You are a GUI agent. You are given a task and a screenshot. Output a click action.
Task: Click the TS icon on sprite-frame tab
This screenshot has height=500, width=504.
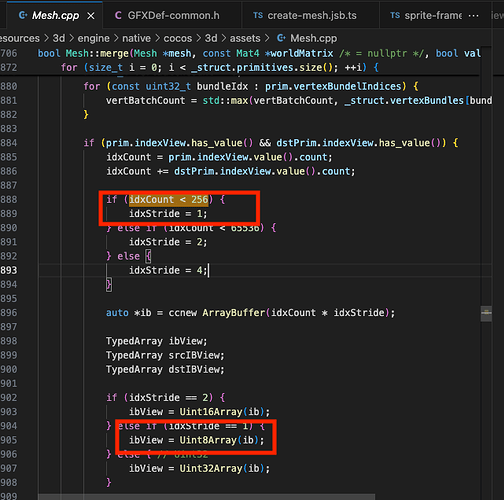[395, 15]
